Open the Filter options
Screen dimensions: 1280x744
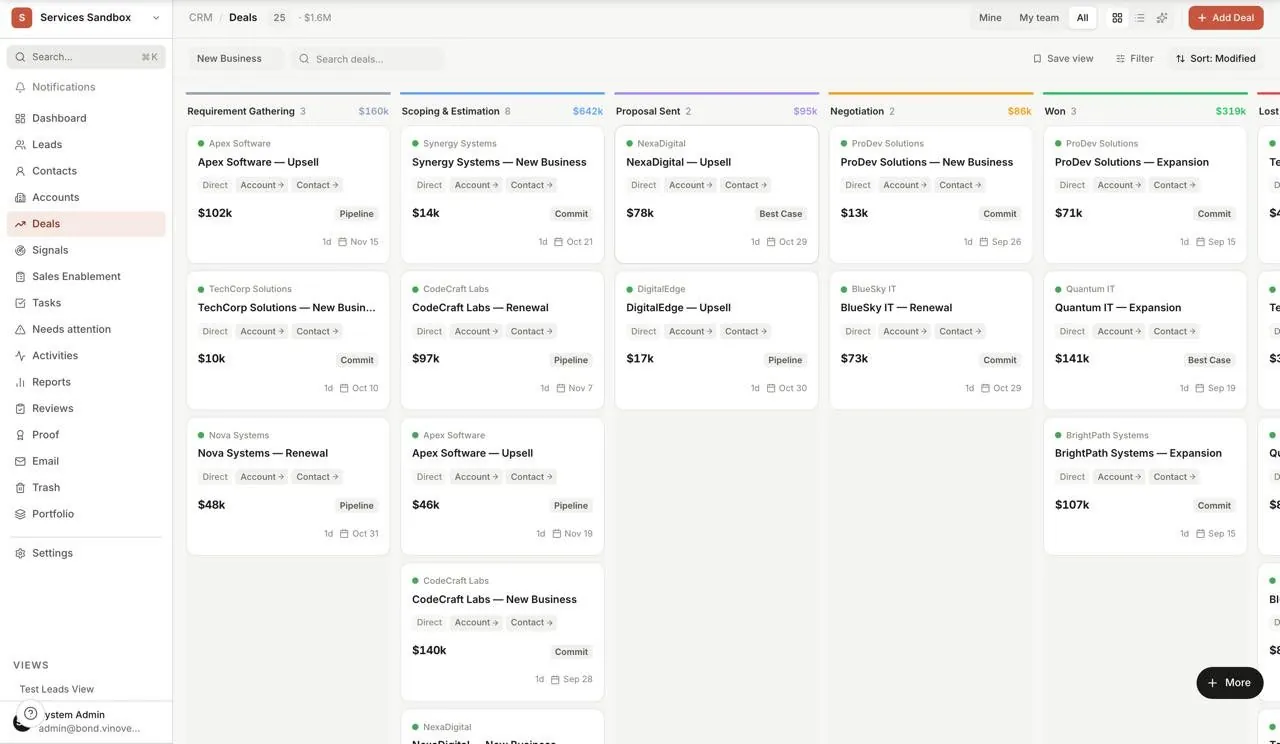click(x=1134, y=59)
